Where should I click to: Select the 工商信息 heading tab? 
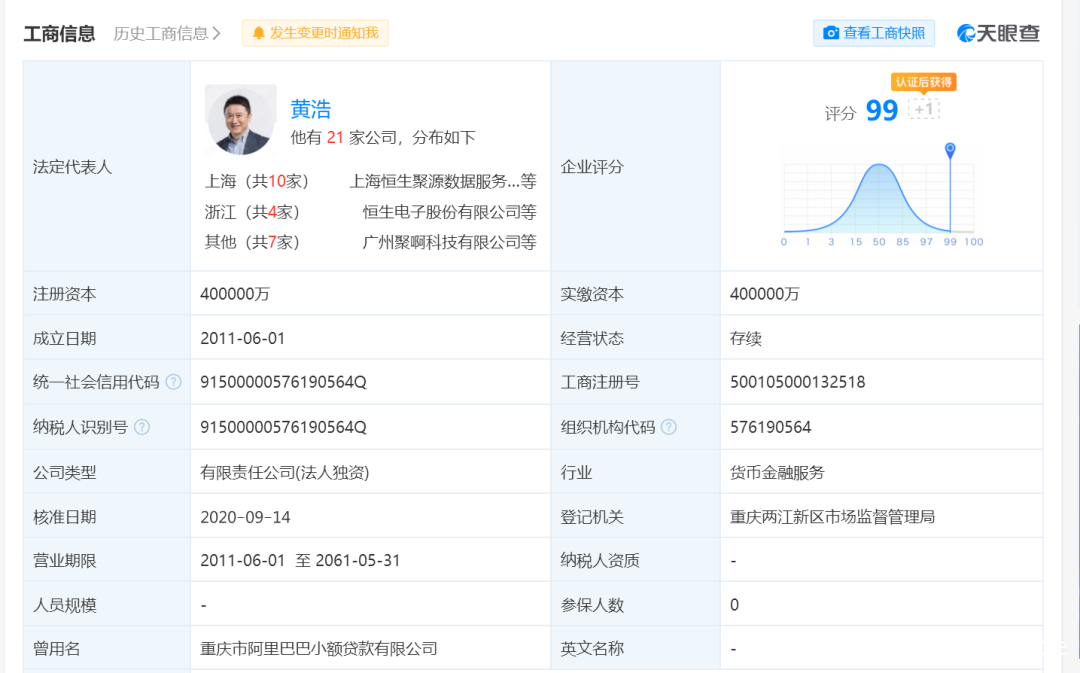59,33
